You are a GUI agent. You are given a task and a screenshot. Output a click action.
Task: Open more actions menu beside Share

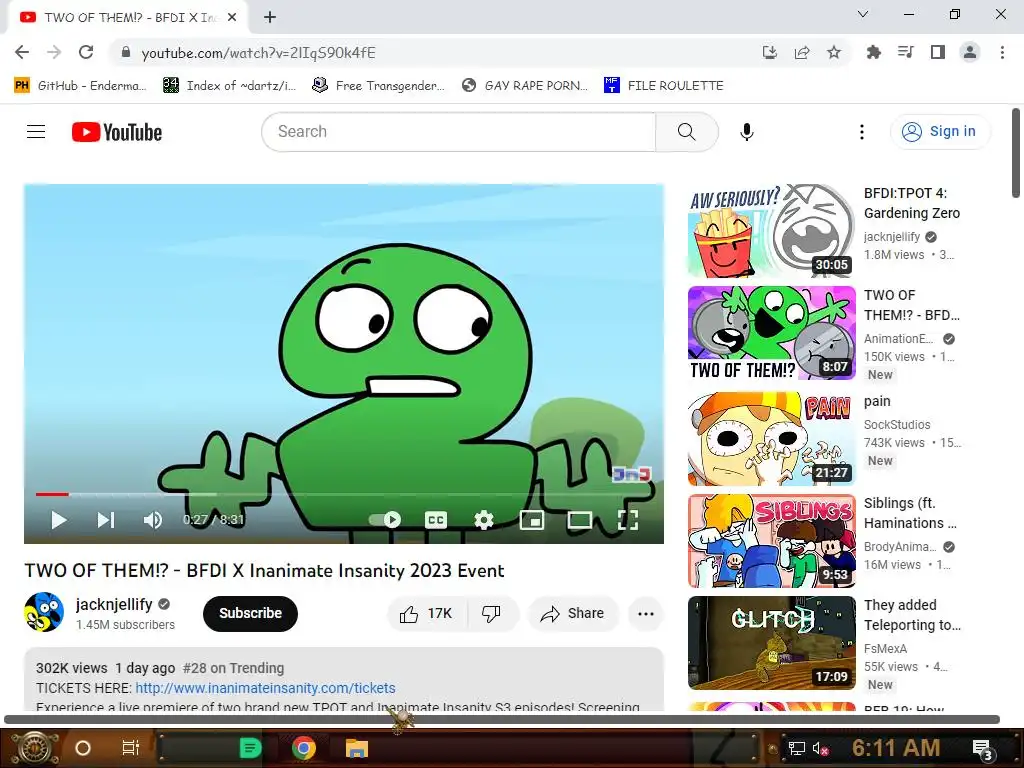pyautogui.click(x=646, y=614)
